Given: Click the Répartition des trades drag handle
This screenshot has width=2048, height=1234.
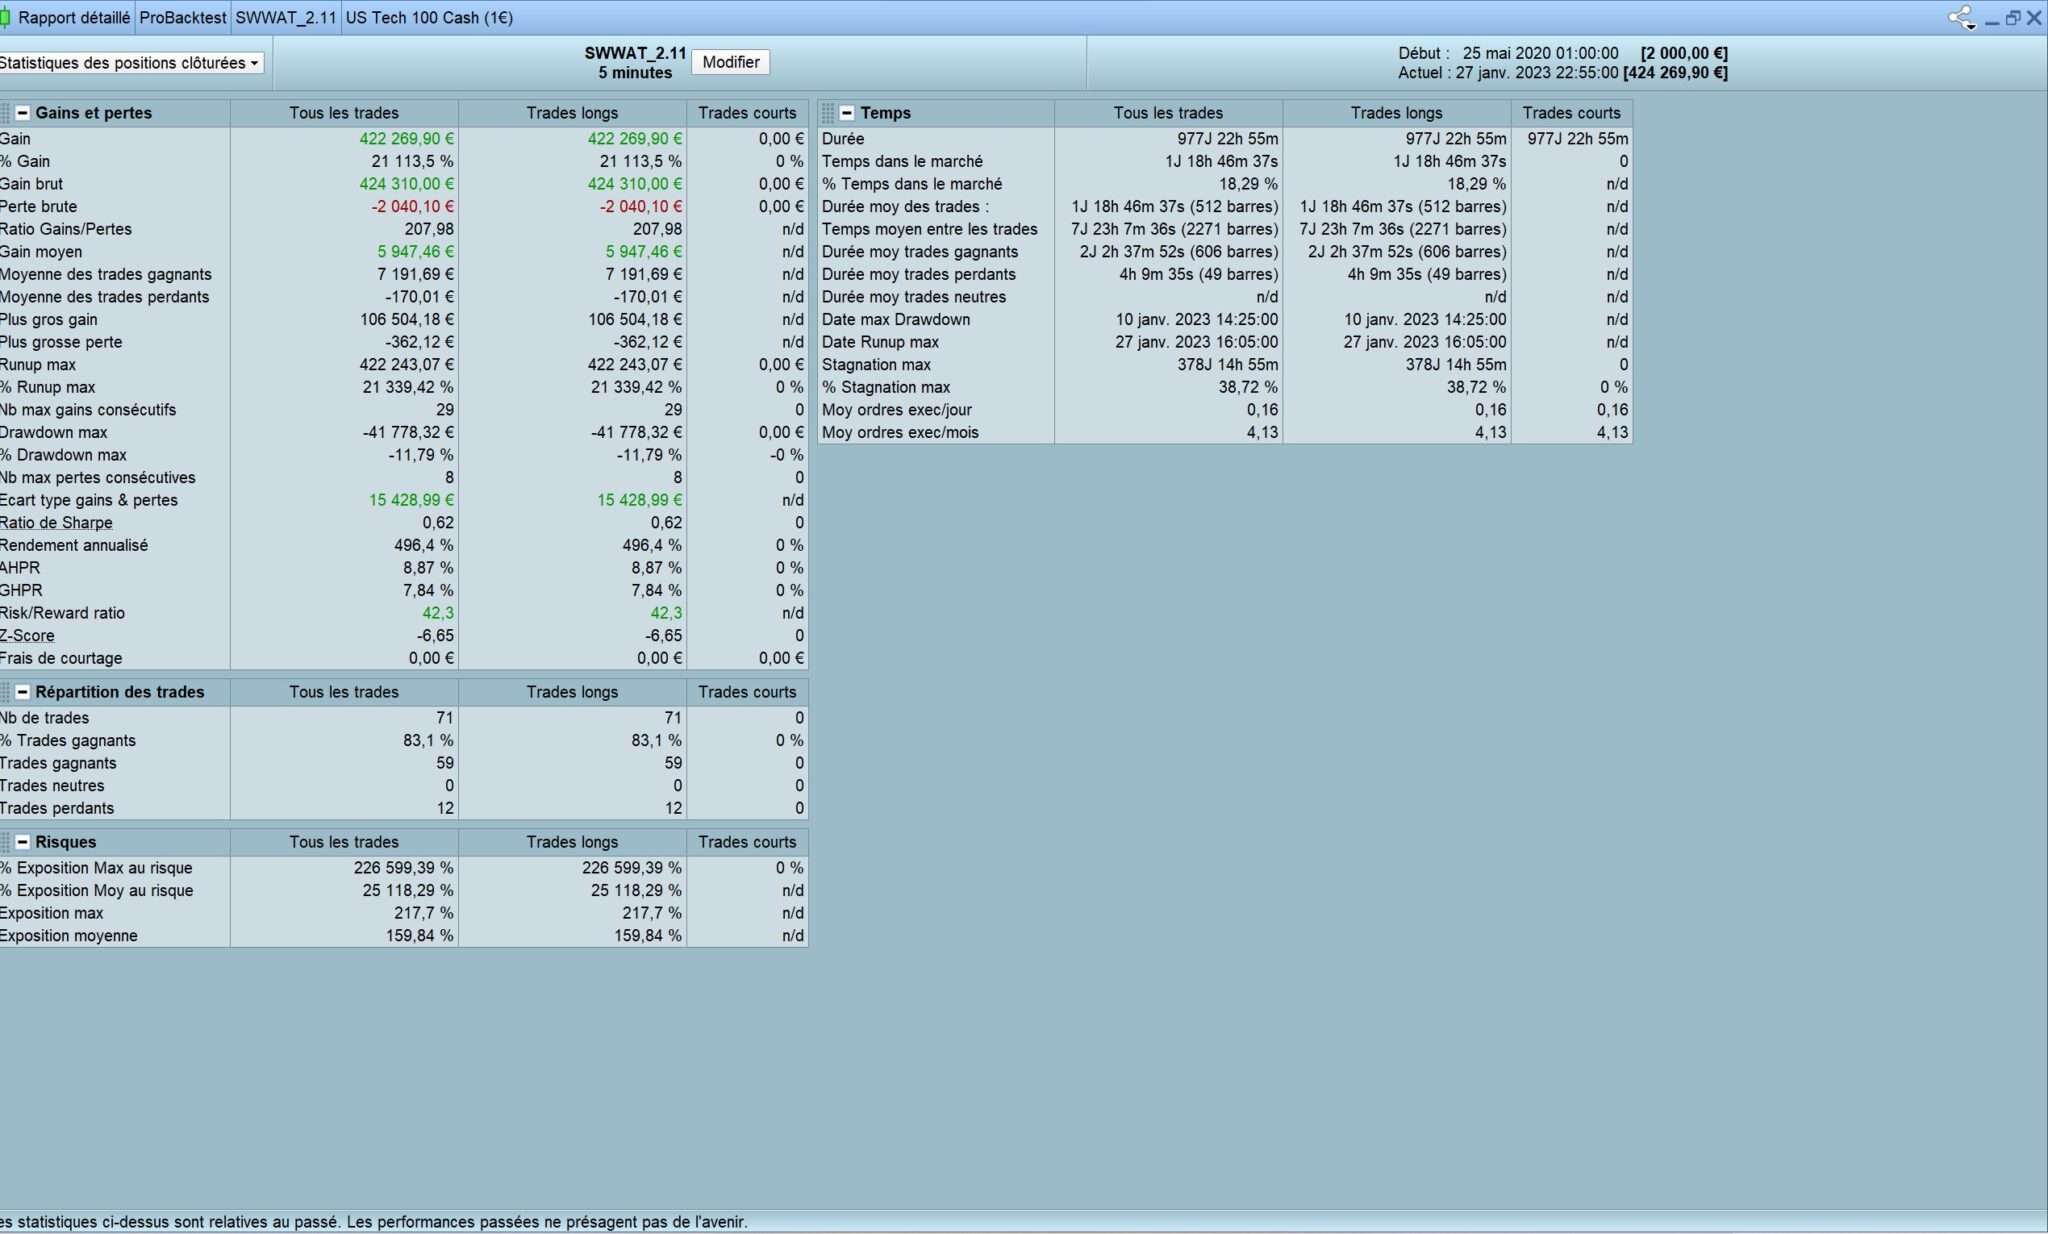Looking at the screenshot, I should point(5,692).
